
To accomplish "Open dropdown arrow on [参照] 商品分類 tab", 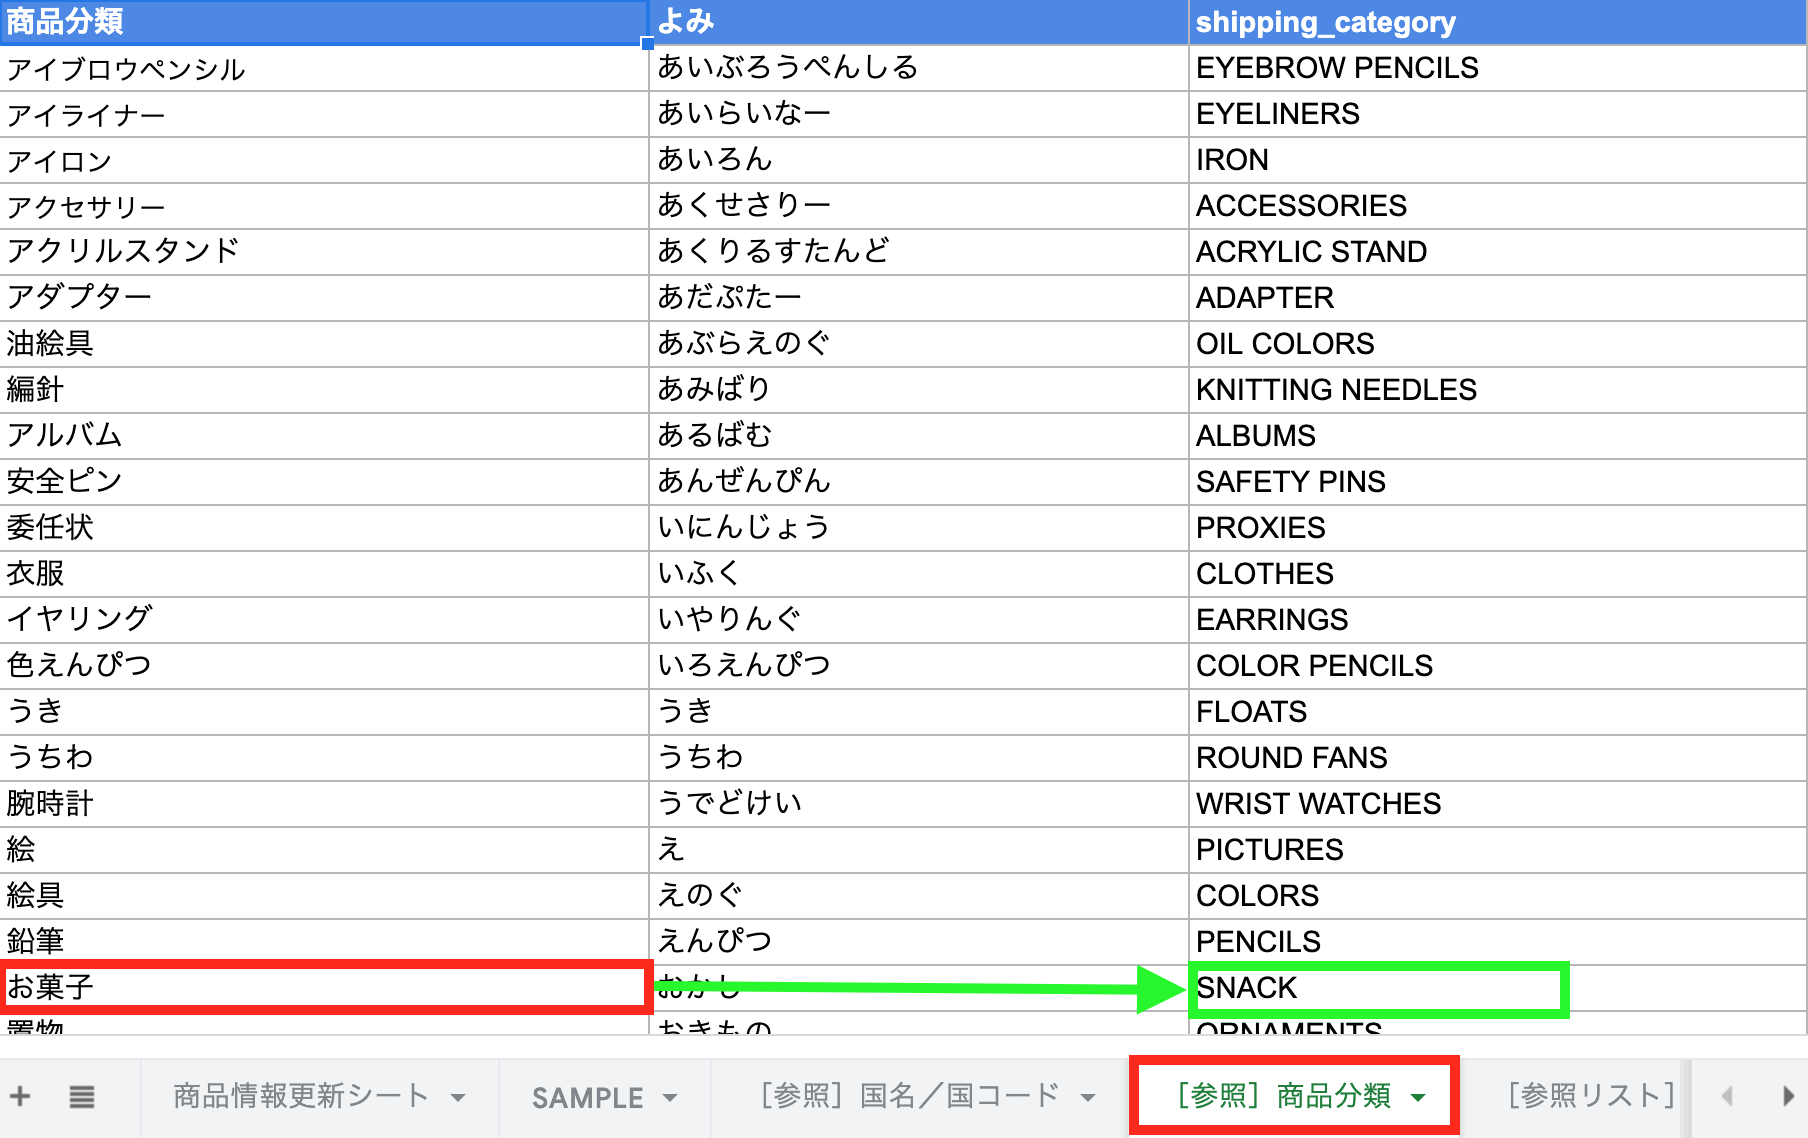I will click(x=1418, y=1098).
